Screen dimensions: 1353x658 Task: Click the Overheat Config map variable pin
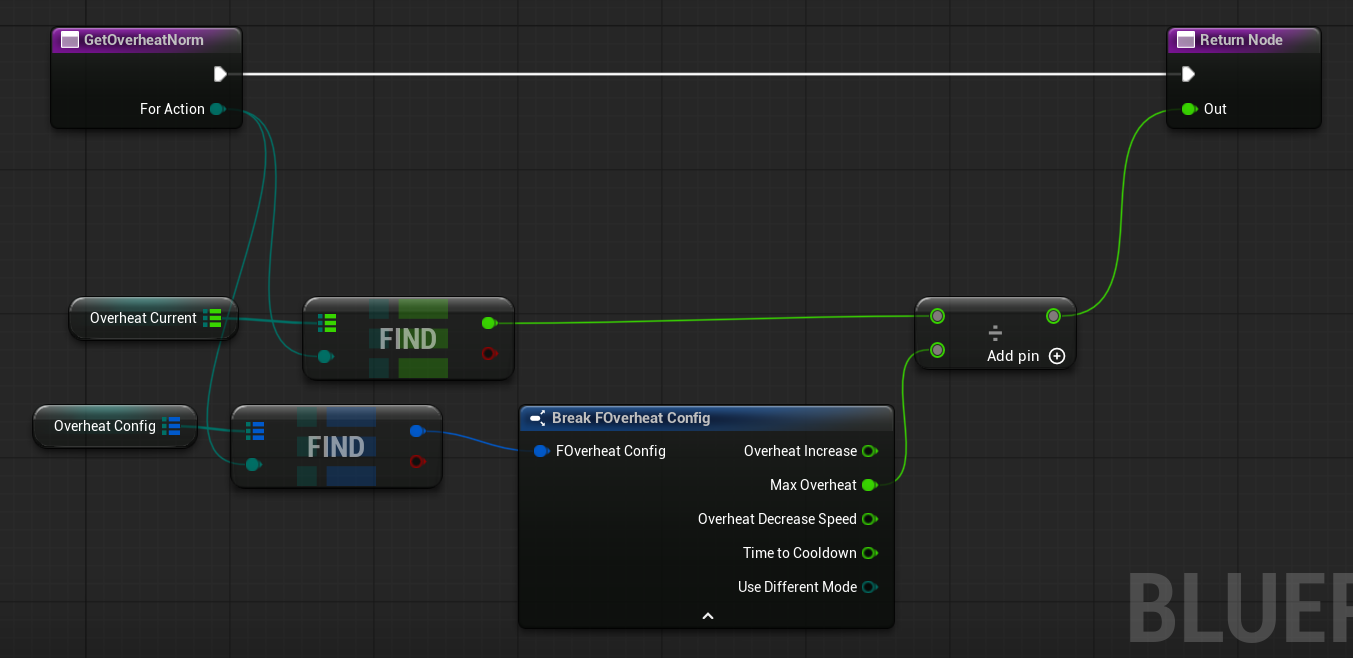coord(171,426)
